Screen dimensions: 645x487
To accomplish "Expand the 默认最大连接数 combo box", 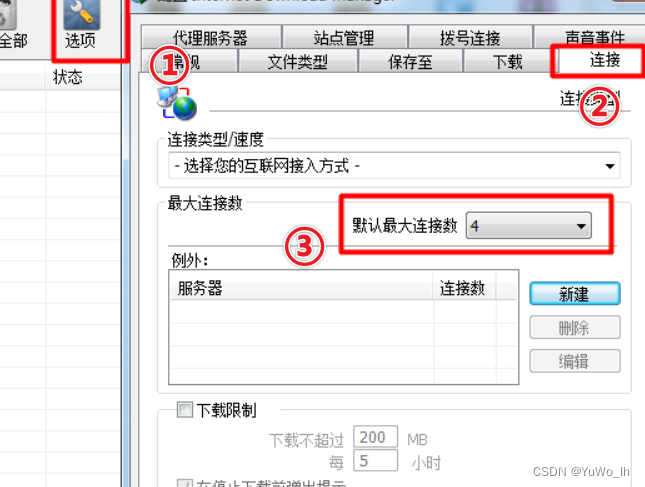I will (529, 225).
